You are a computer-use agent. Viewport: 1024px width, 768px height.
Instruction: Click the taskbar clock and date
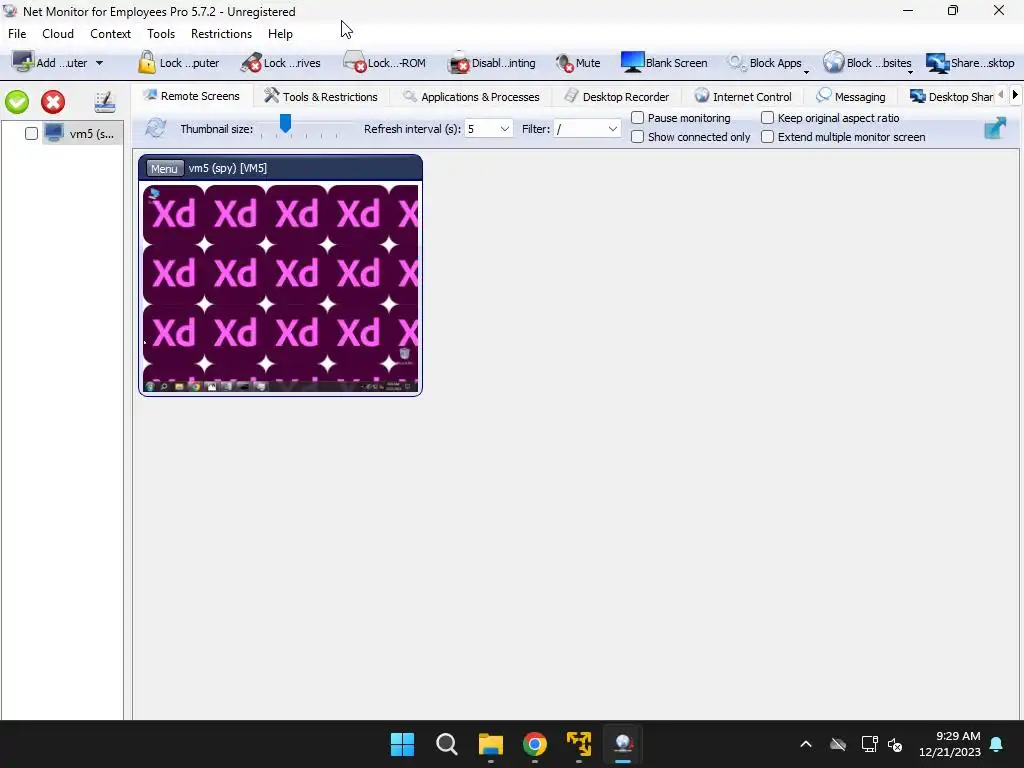(950, 744)
